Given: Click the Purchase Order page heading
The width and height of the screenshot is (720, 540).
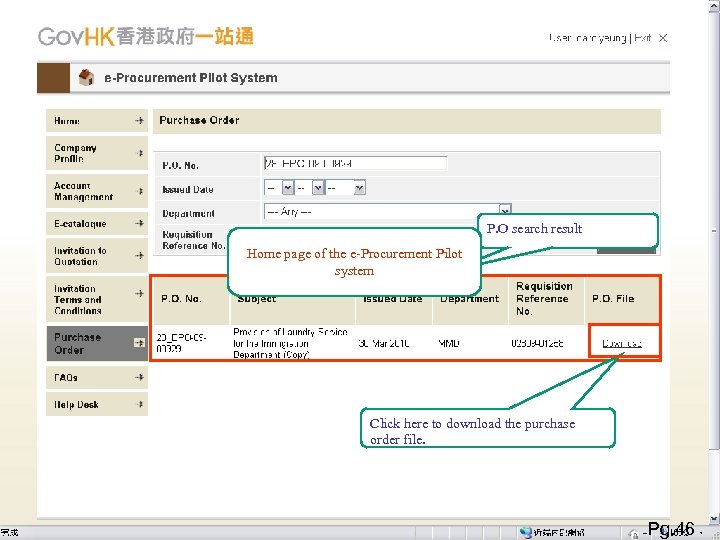Looking at the screenshot, I should pos(199,120).
